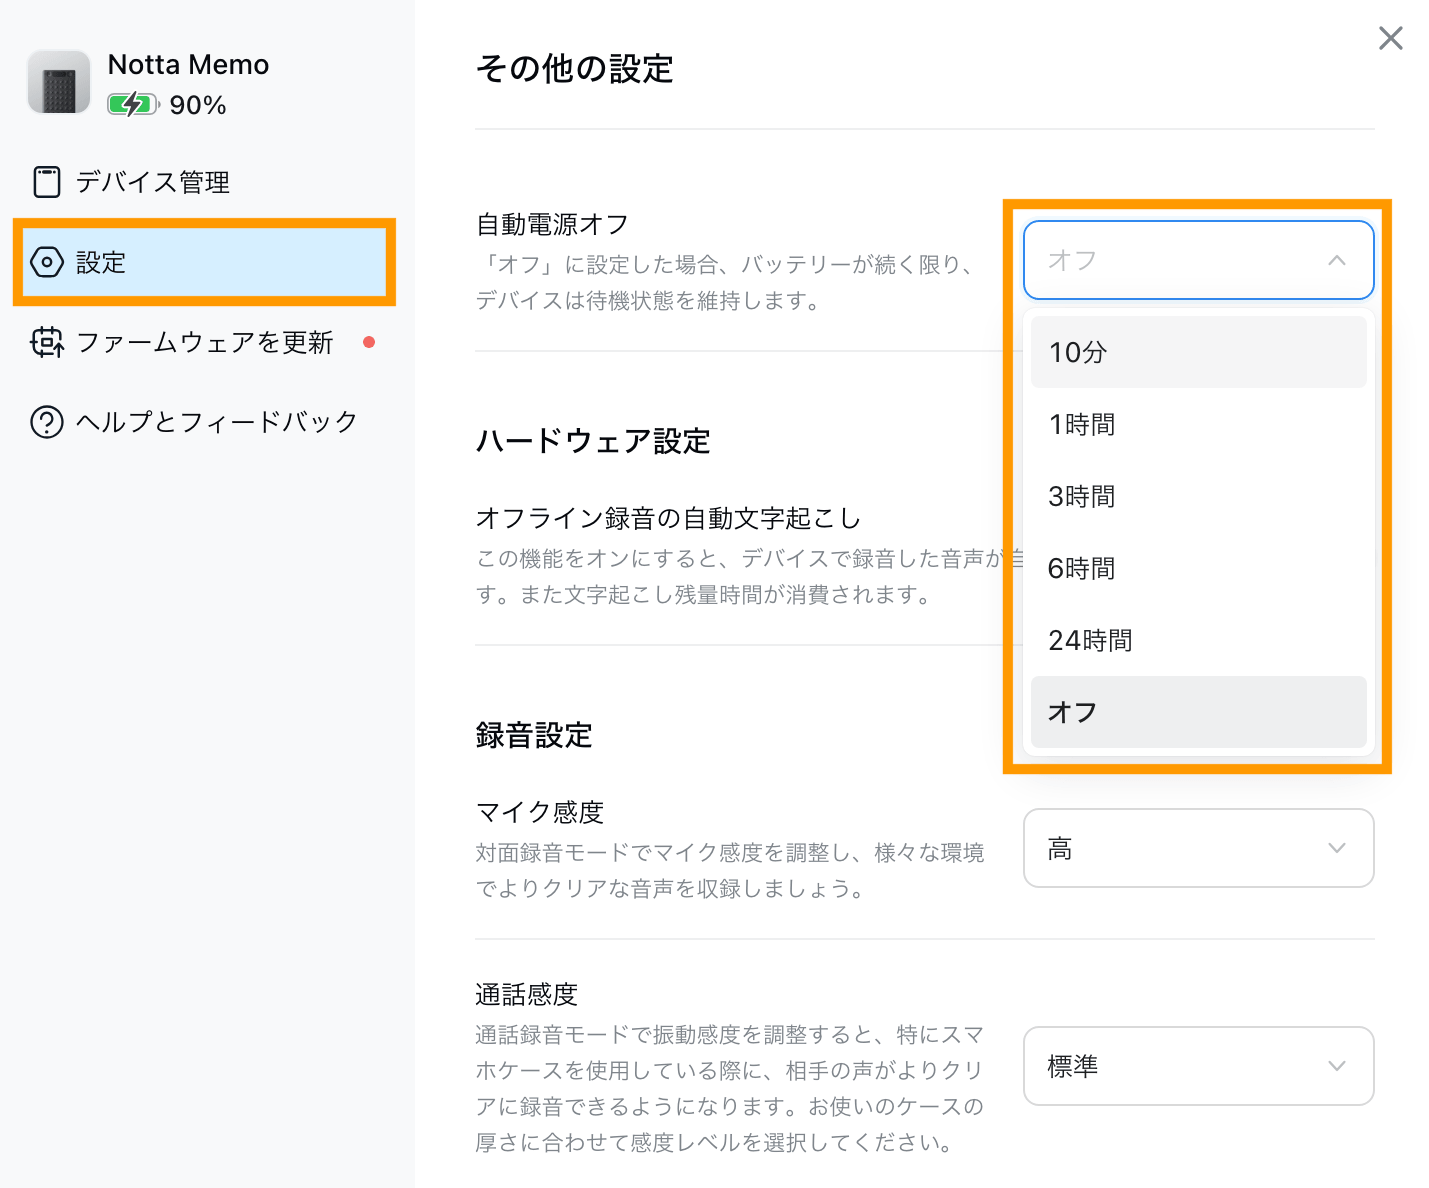The width and height of the screenshot is (1429, 1188).
Task: Click the Notta Memo device name
Action: 188,65
